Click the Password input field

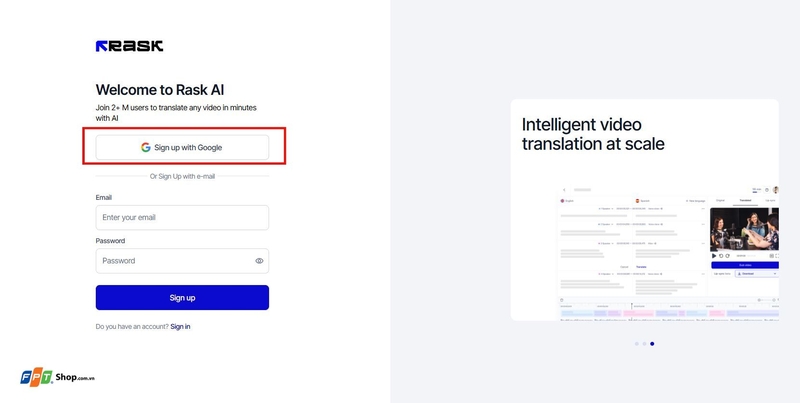click(175, 261)
